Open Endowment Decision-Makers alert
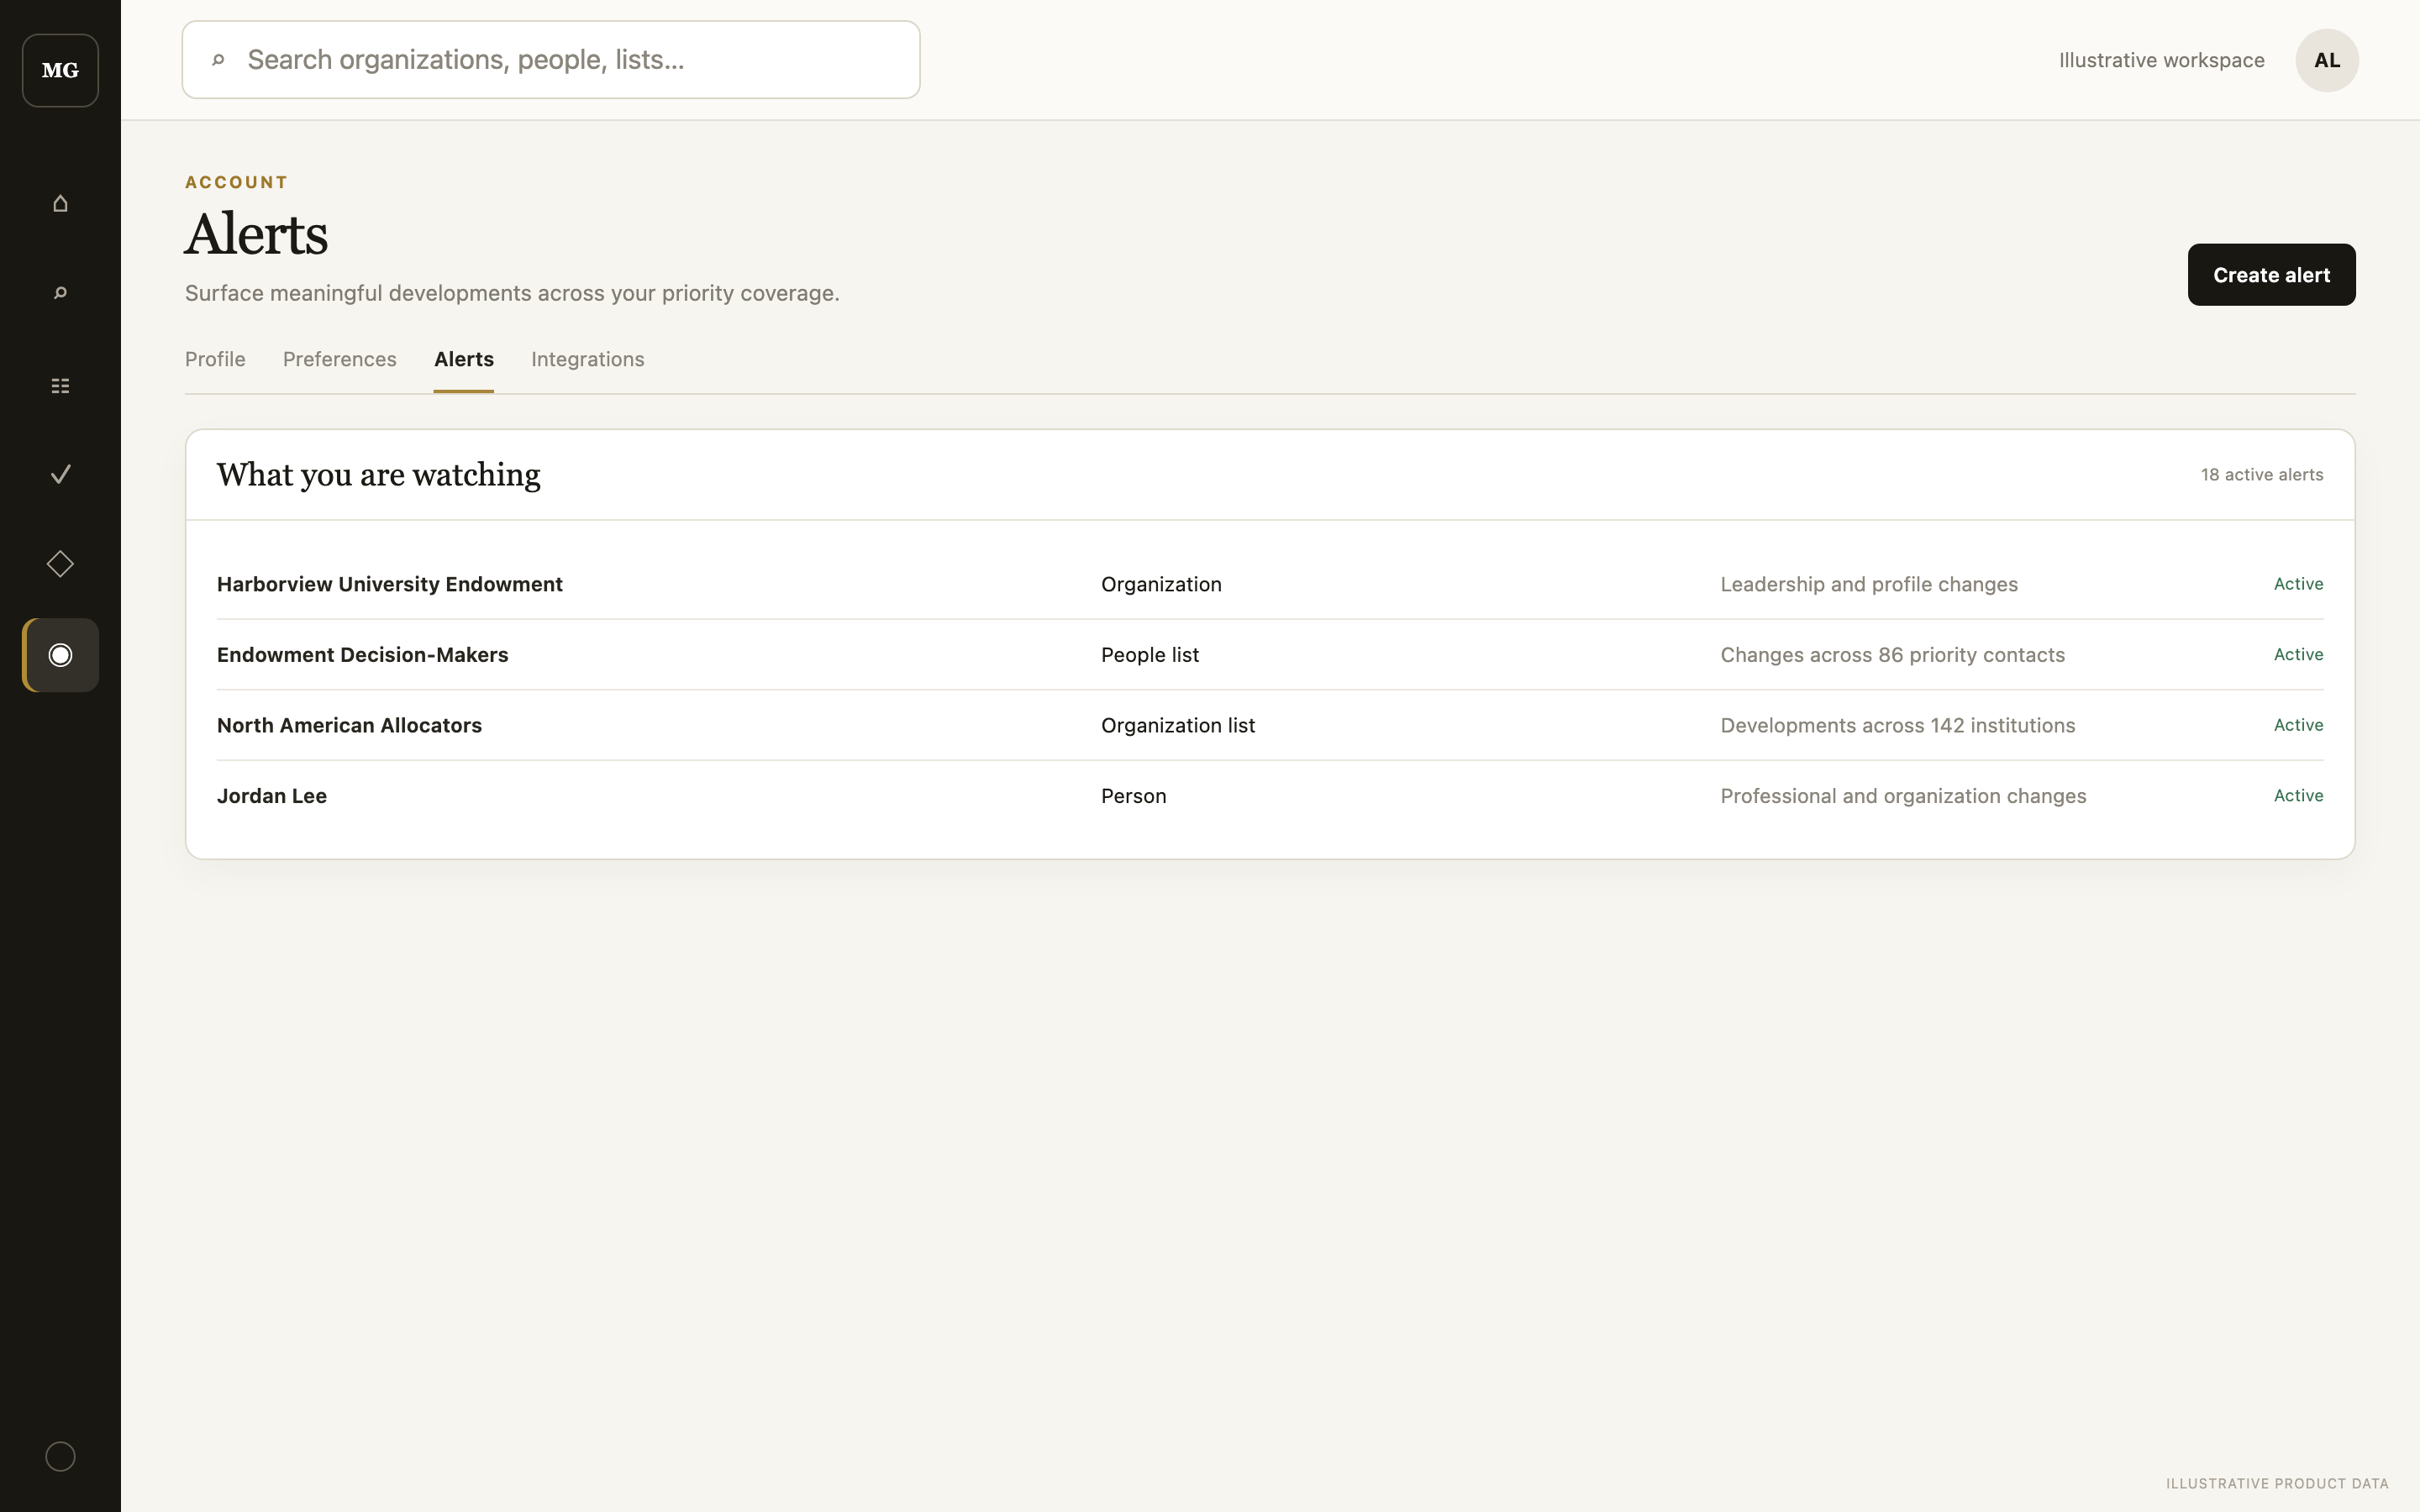The height and width of the screenshot is (1512, 2420). 1270,655
